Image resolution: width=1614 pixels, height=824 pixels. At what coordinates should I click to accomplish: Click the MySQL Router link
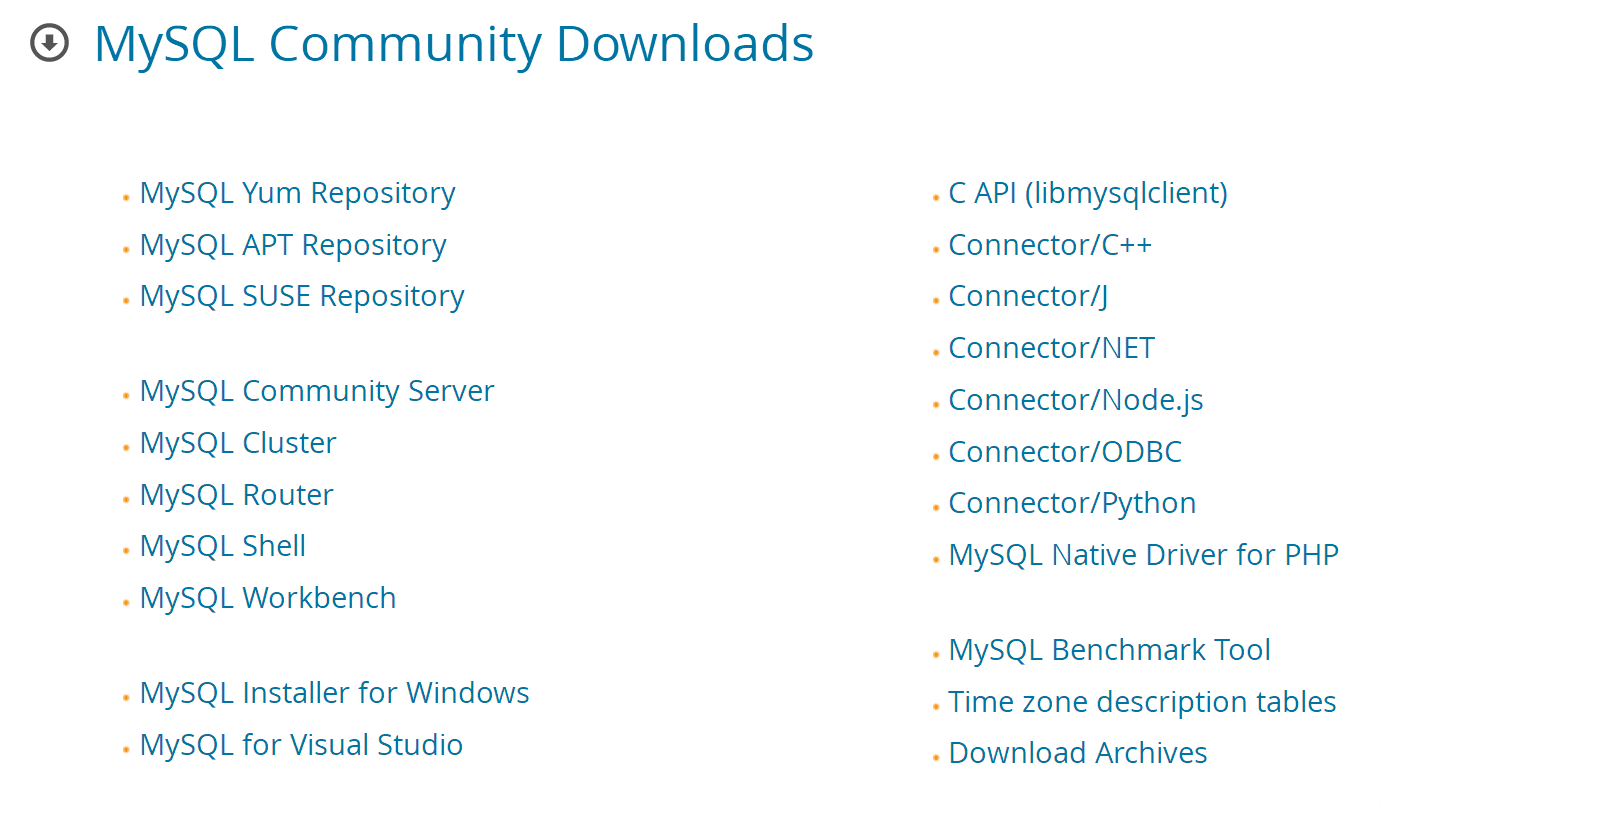click(x=237, y=495)
